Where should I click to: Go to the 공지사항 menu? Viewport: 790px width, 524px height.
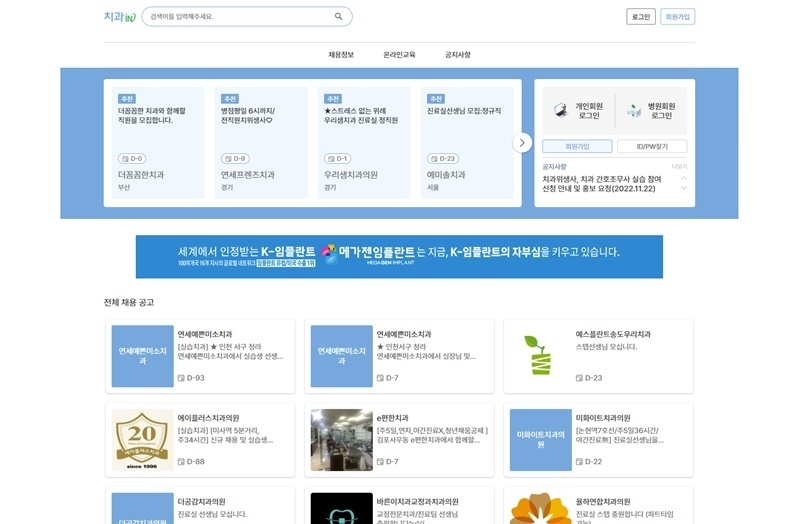[457, 54]
